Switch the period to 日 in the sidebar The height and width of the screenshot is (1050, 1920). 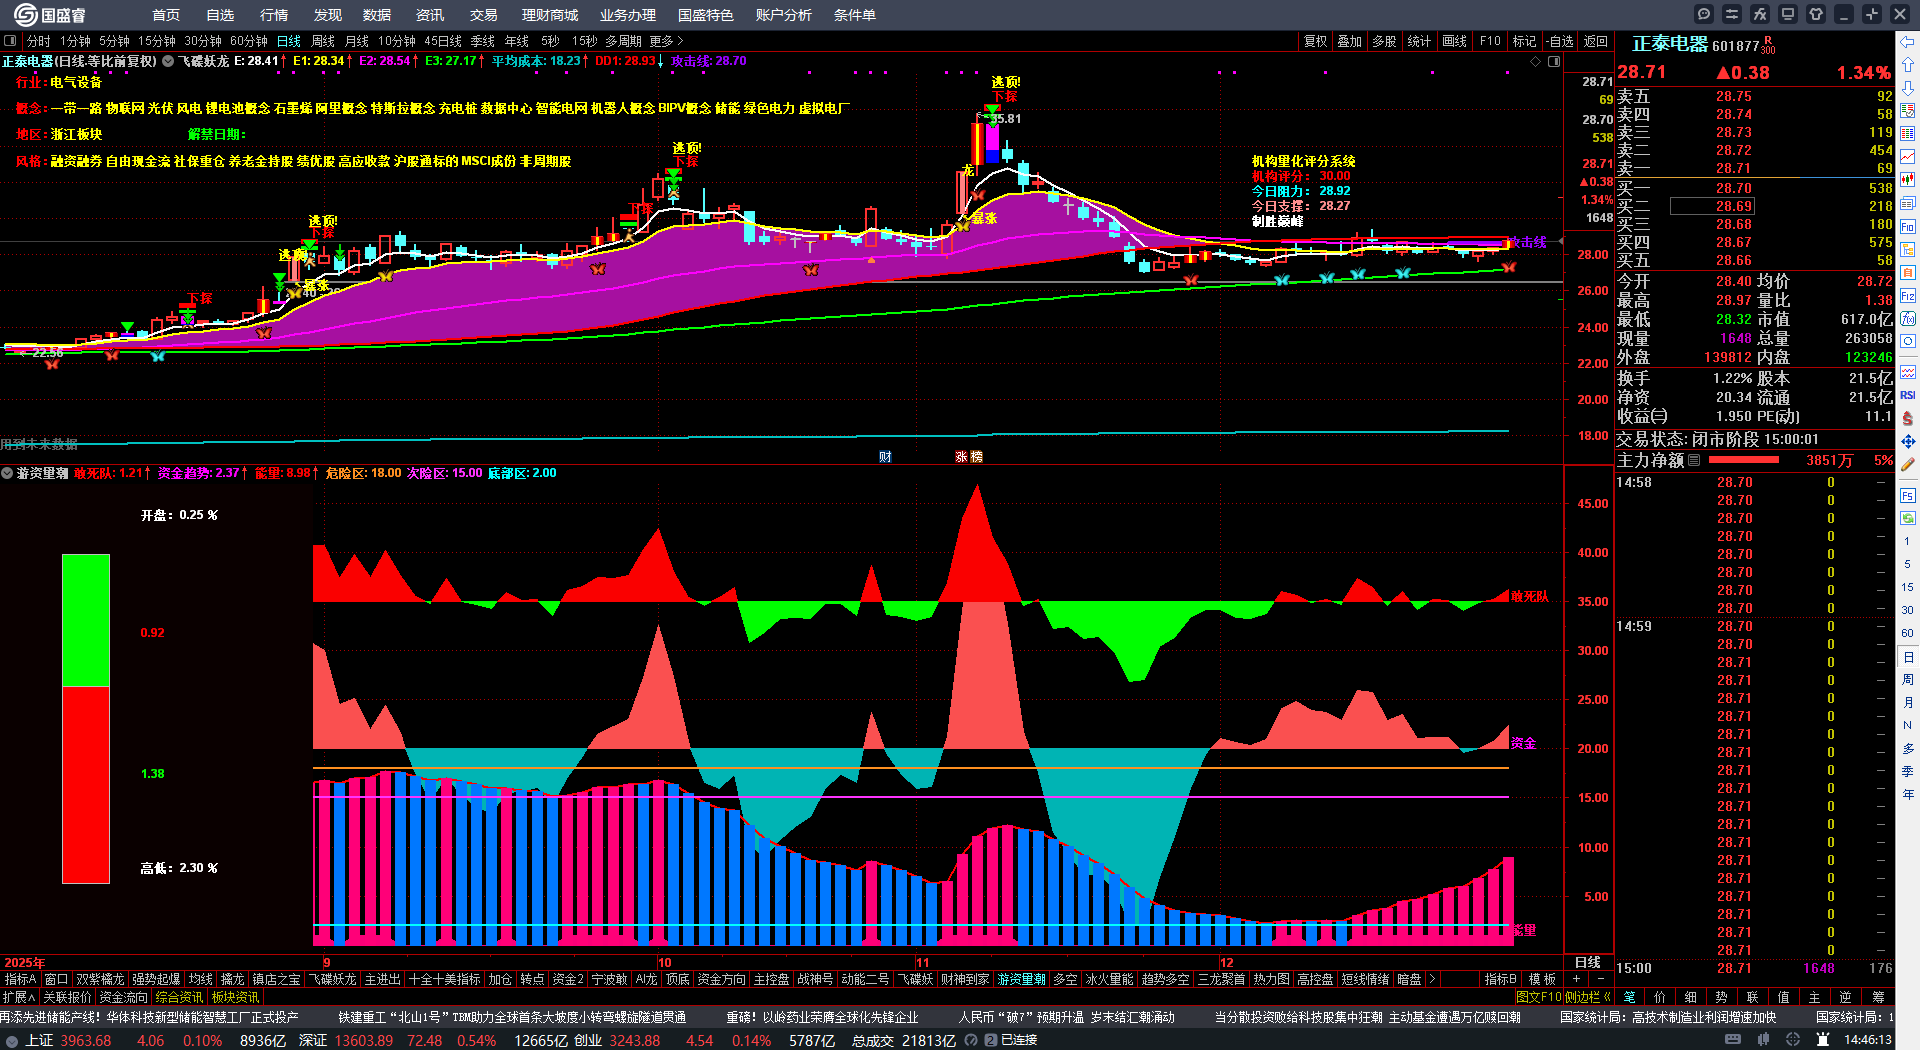tap(1908, 657)
